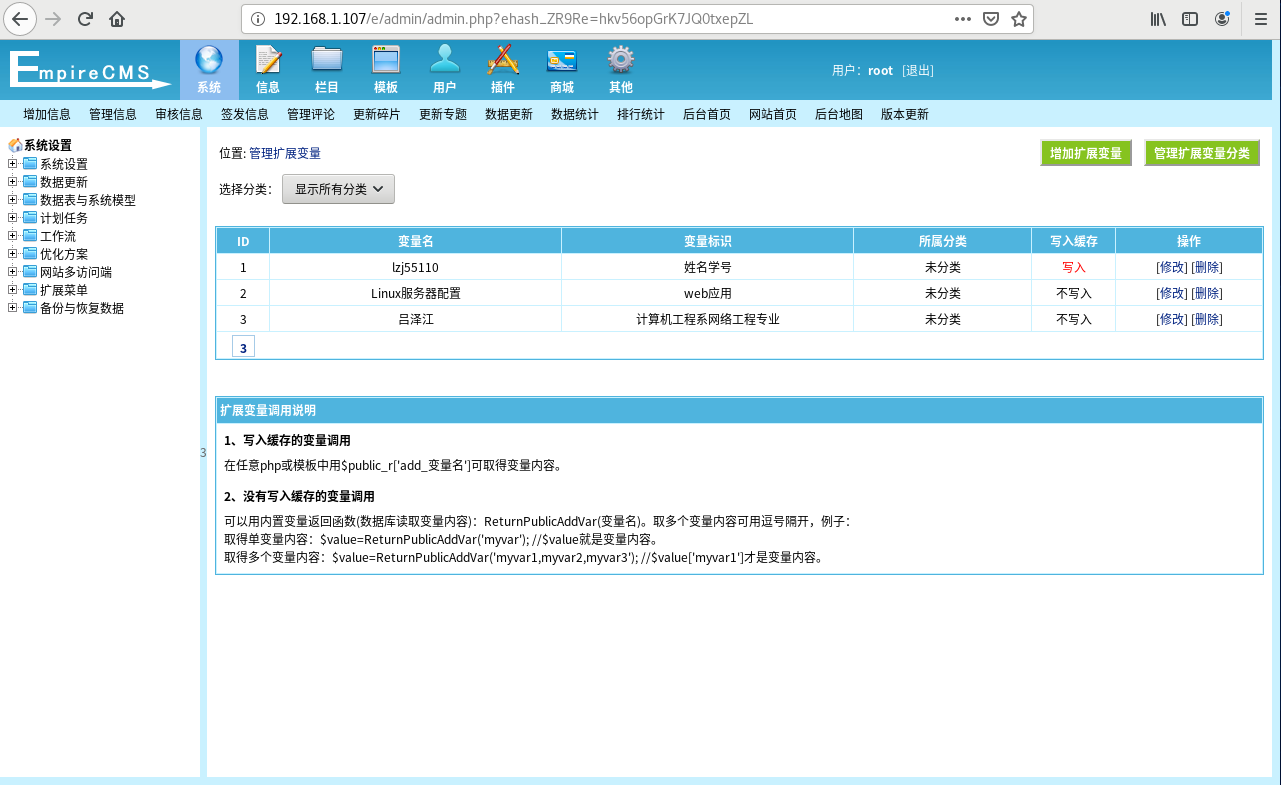Open 数据统计 menu item

click(575, 114)
